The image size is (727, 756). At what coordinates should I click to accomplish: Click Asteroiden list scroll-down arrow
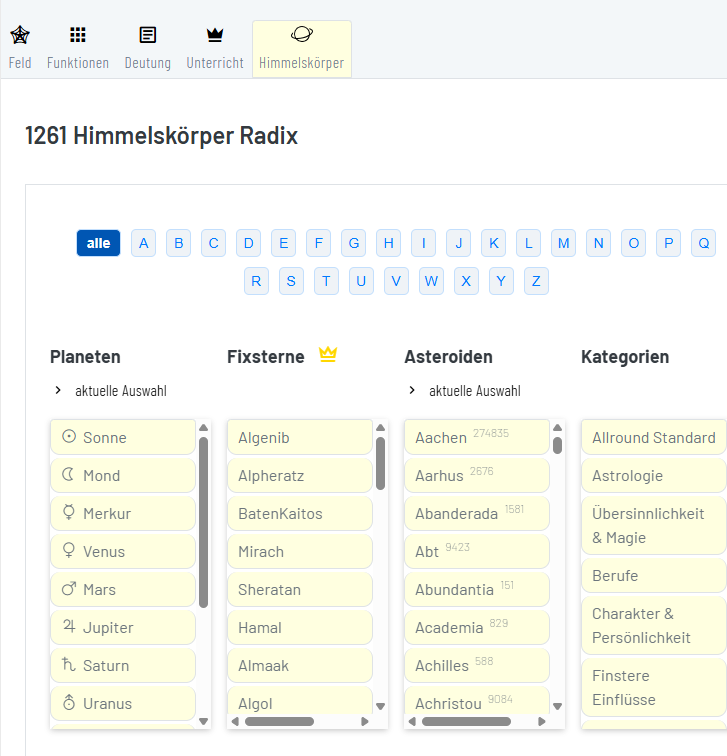point(557,706)
